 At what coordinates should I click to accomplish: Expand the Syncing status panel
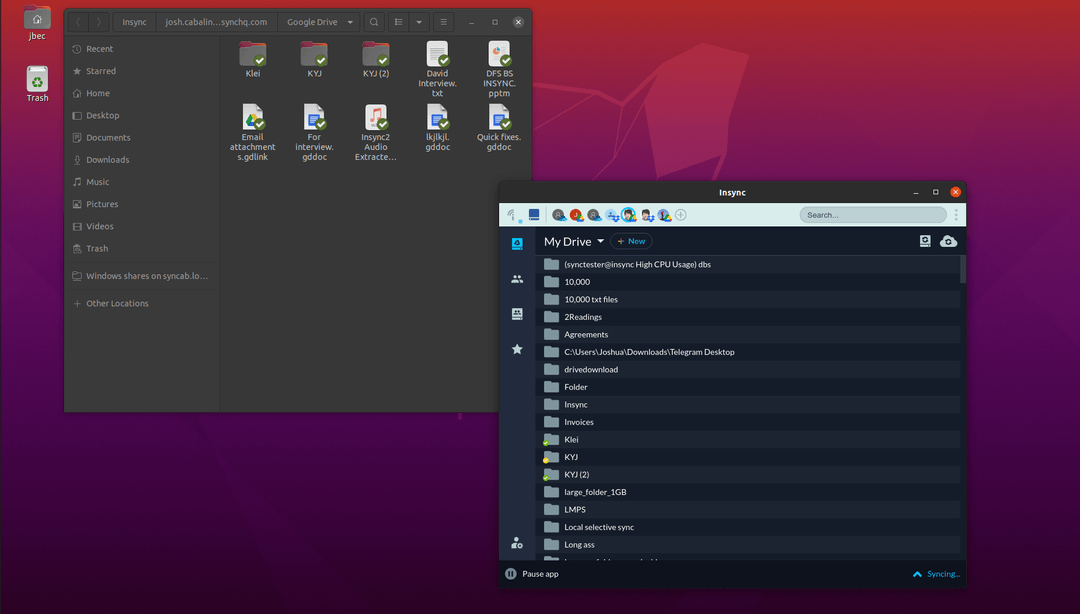[x=934, y=573]
